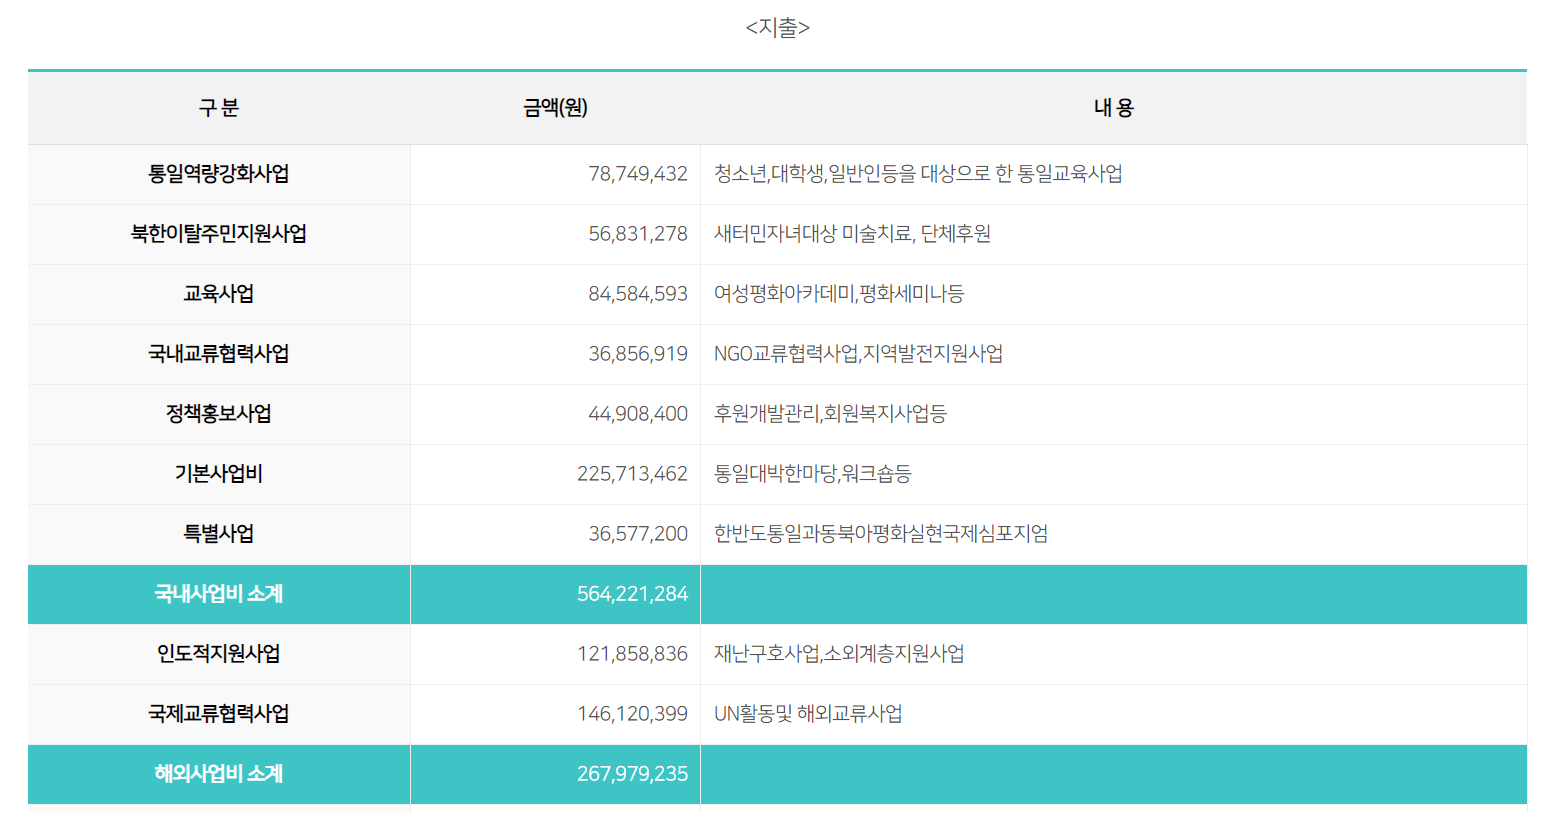Select the 금액(원) column header
Viewport: 1551px width, 813px height.
coord(554,107)
